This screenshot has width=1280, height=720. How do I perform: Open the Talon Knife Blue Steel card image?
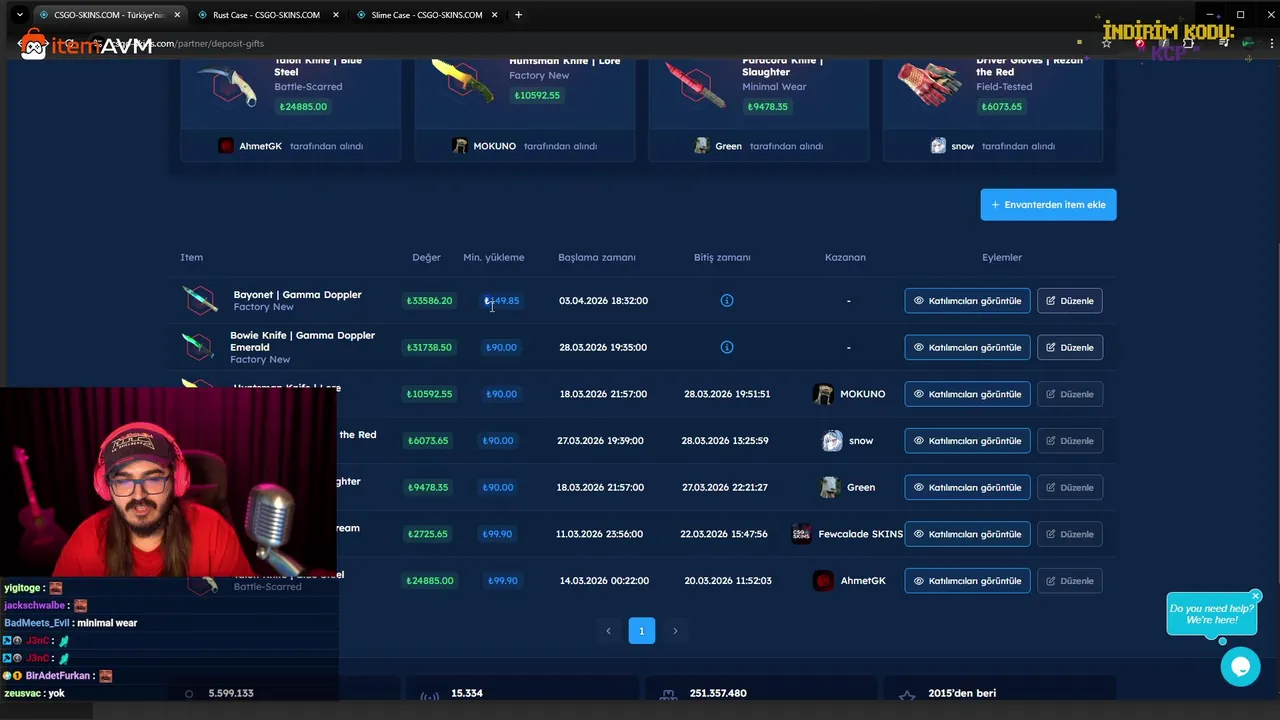coord(228,85)
